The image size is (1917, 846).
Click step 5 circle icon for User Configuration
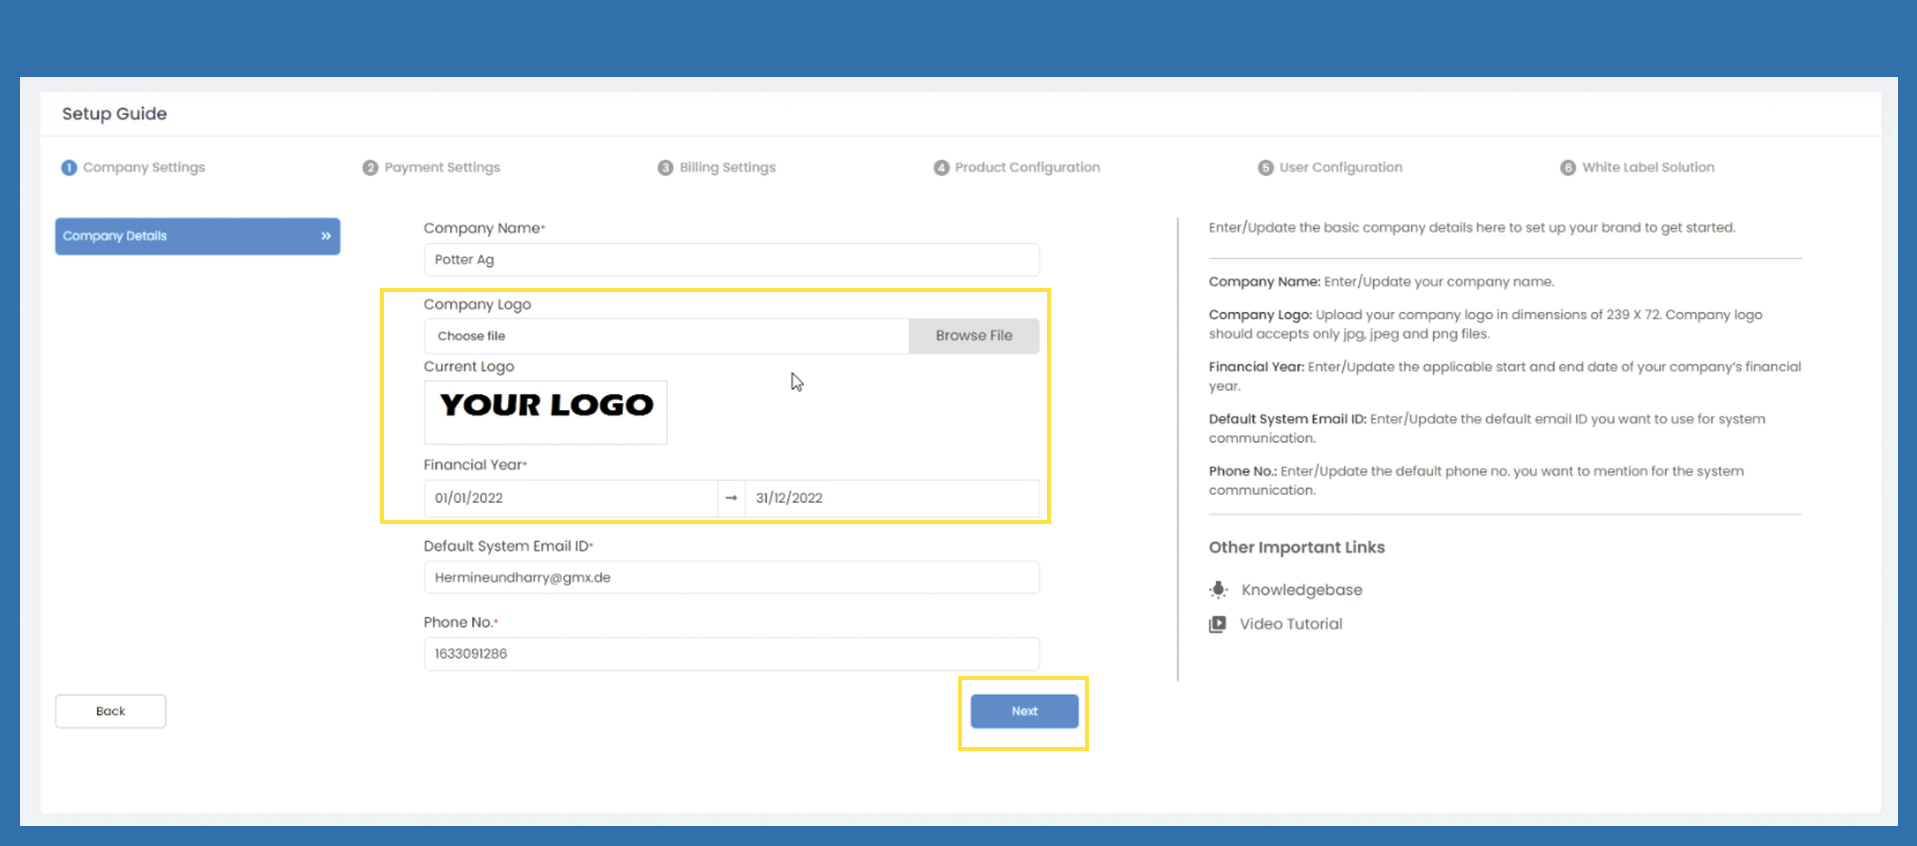[x=1266, y=168]
